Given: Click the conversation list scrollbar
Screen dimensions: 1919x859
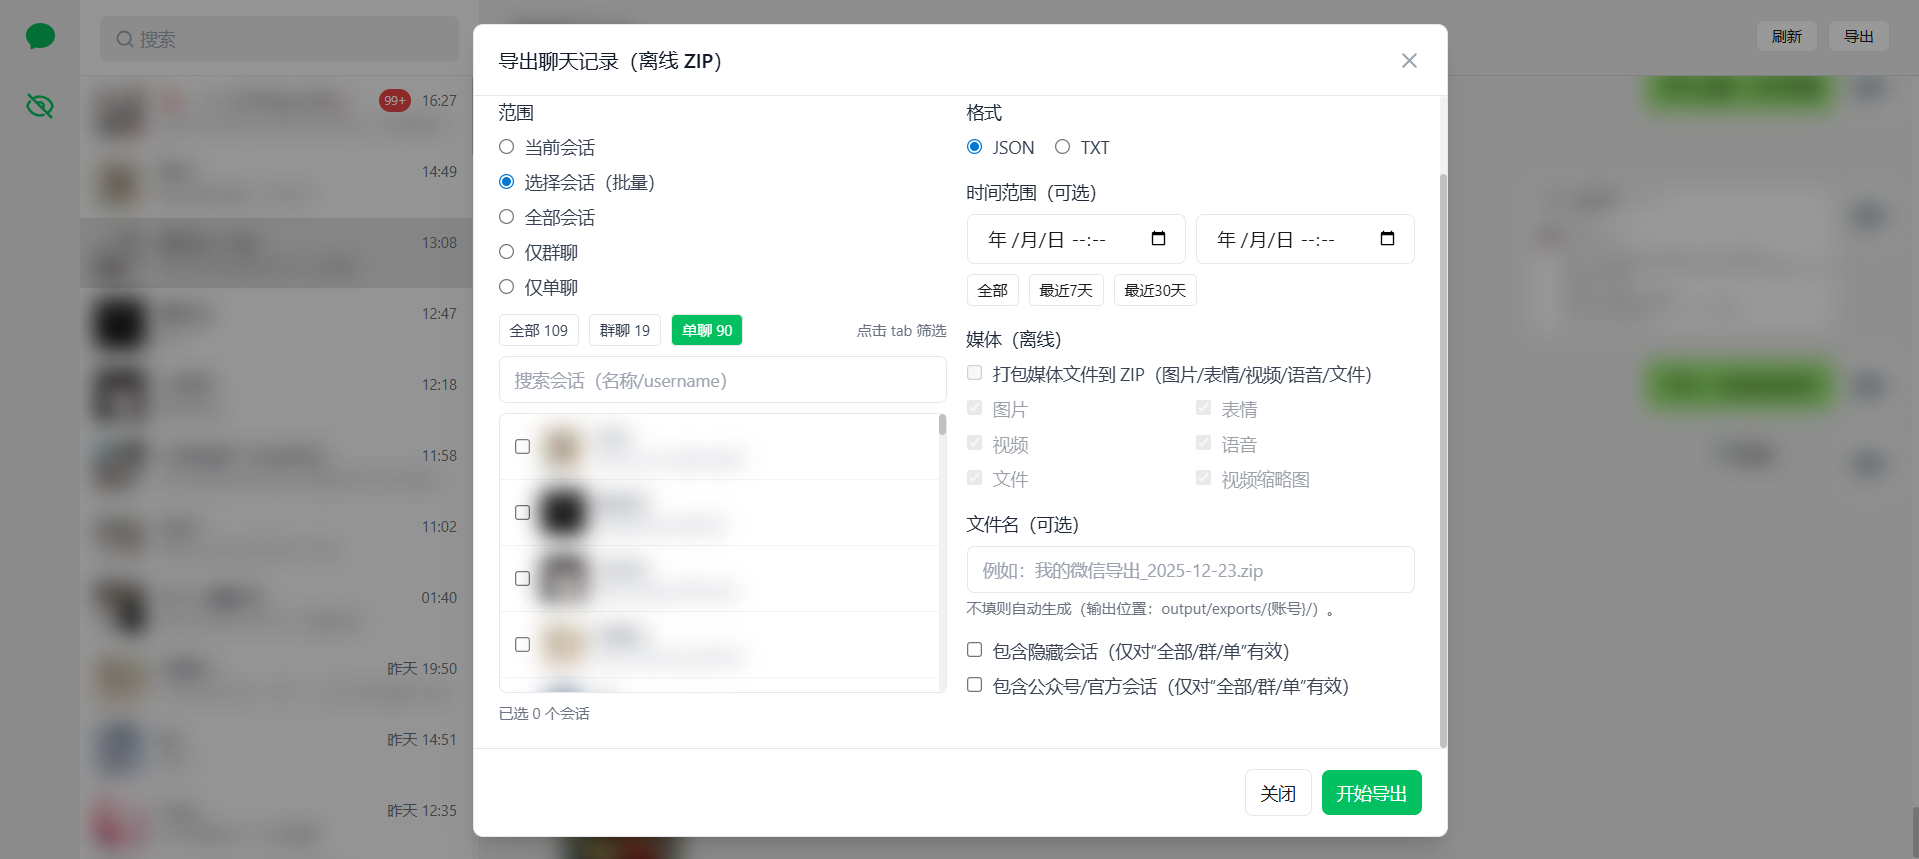Looking at the screenshot, I should pyautogui.click(x=942, y=426).
